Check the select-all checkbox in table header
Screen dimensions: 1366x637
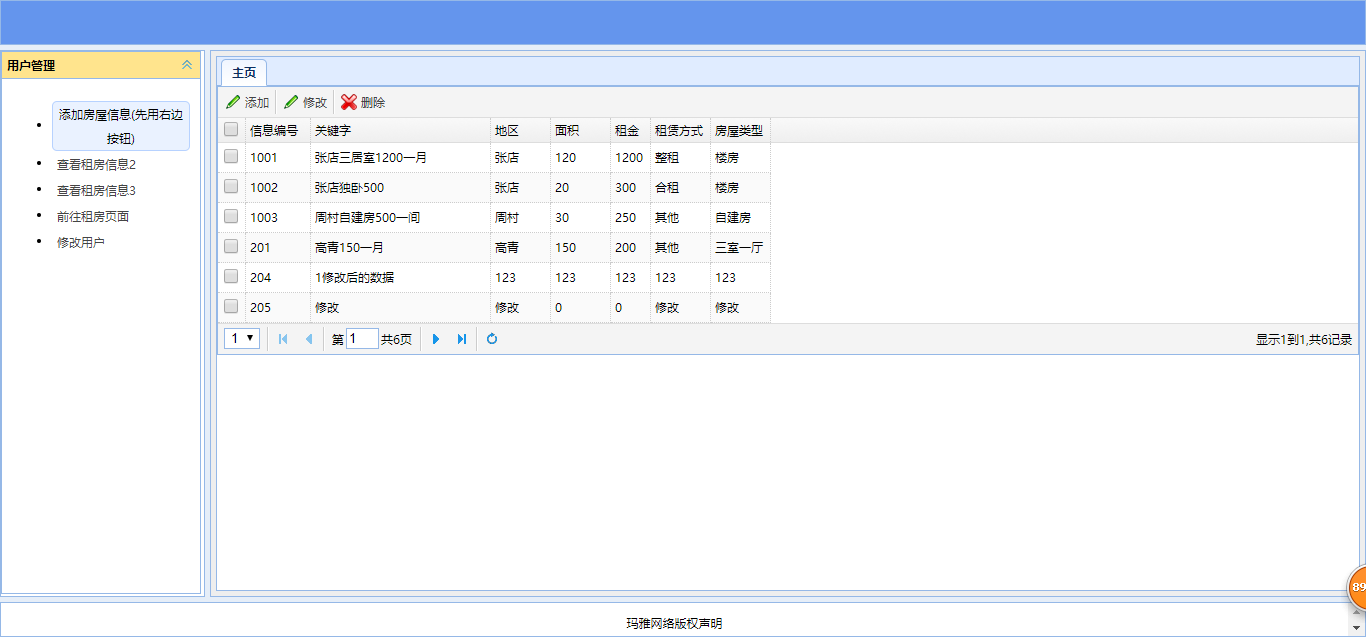(x=231, y=129)
